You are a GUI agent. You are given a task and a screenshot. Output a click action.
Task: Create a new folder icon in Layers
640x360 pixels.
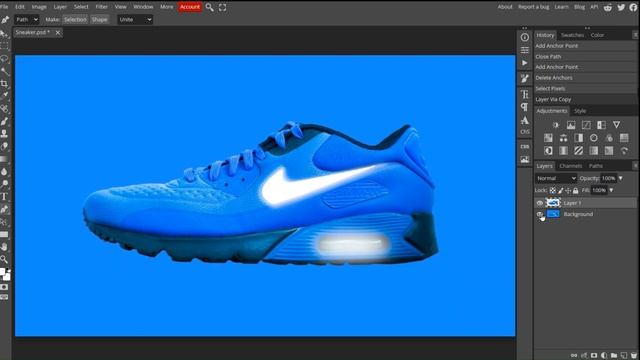point(614,356)
